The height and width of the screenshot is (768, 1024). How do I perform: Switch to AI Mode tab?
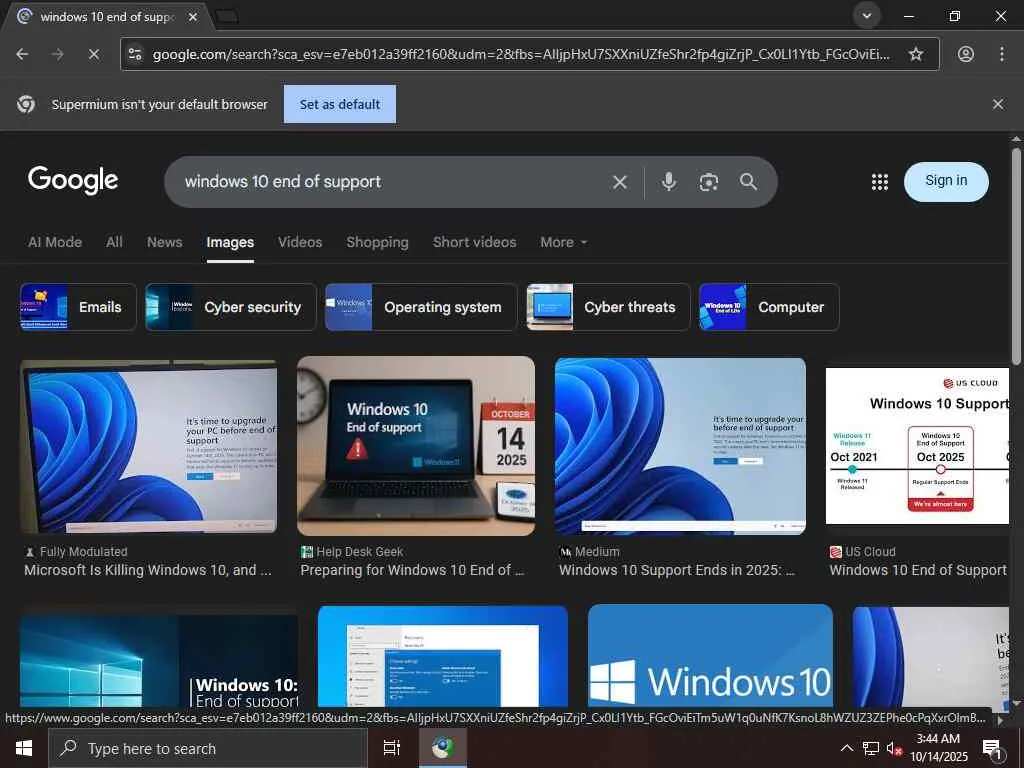click(x=55, y=242)
